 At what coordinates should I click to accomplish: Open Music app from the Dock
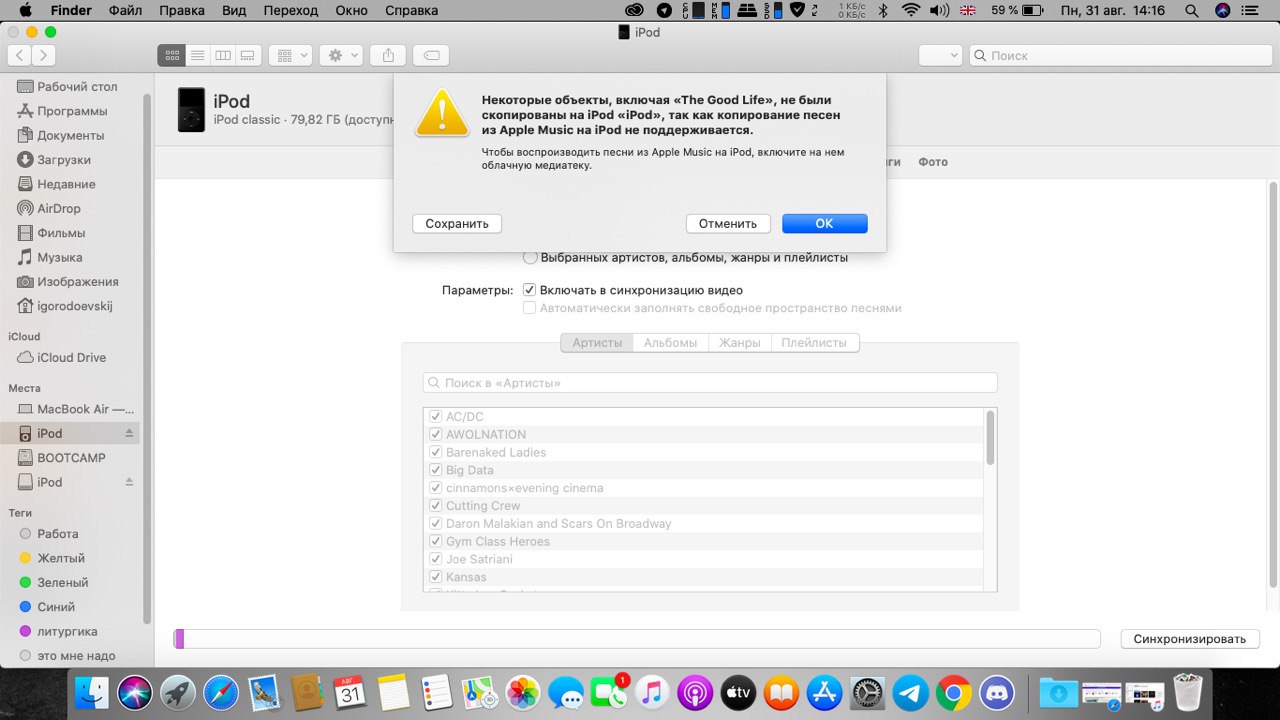click(x=651, y=692)
